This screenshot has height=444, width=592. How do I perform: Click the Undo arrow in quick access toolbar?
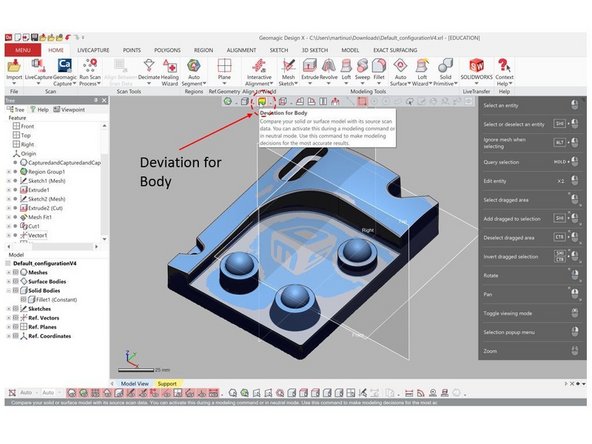pos(68,37)
